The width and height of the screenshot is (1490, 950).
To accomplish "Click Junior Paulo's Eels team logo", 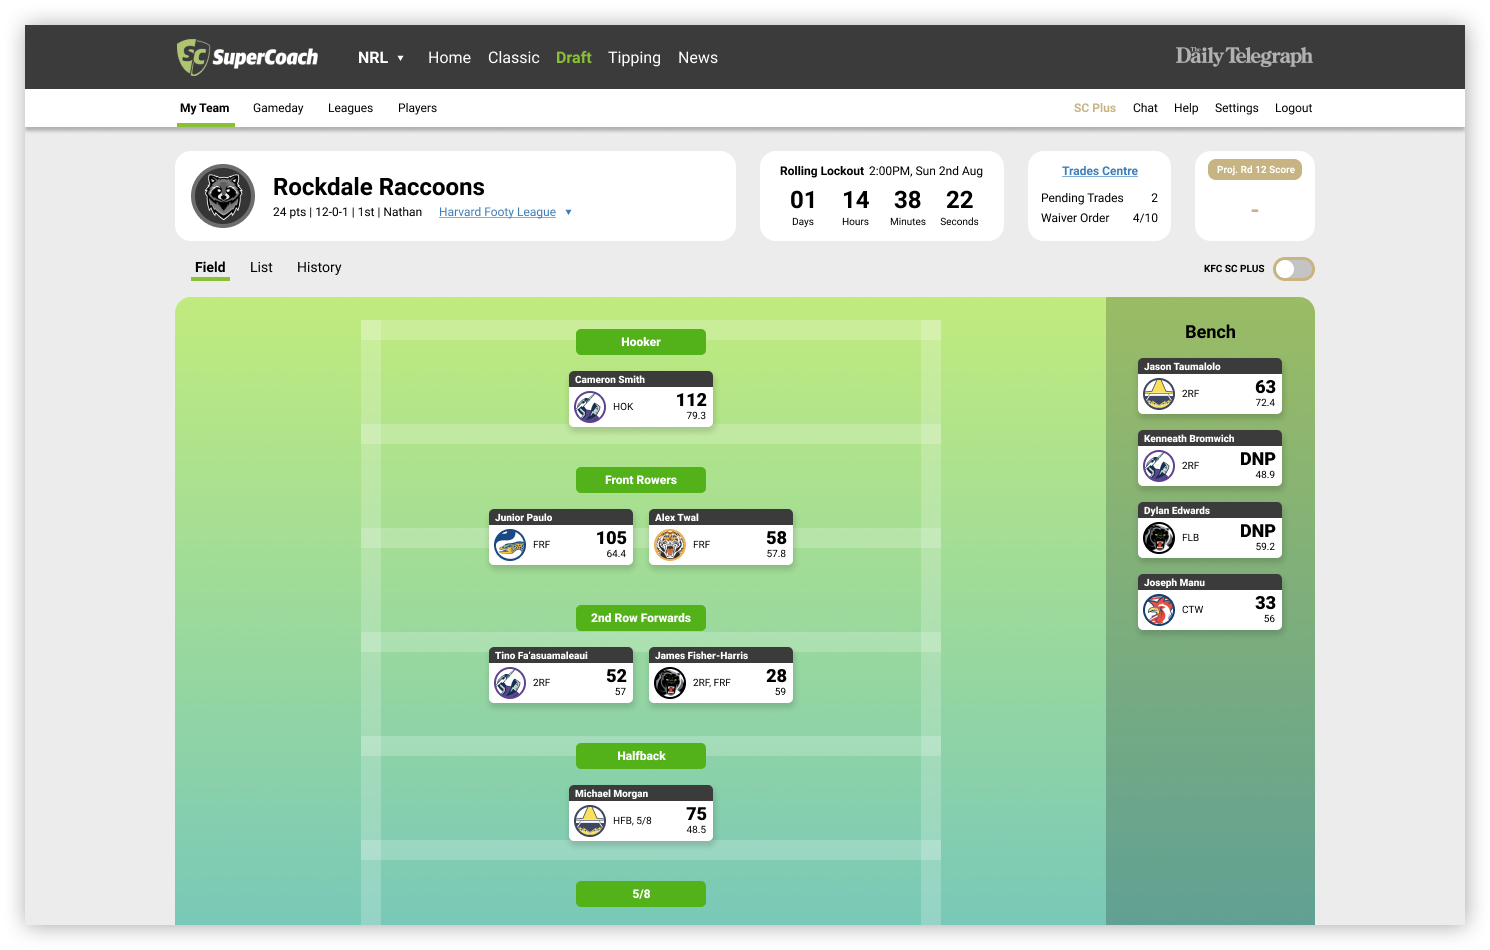I will (x=510, y=545).
